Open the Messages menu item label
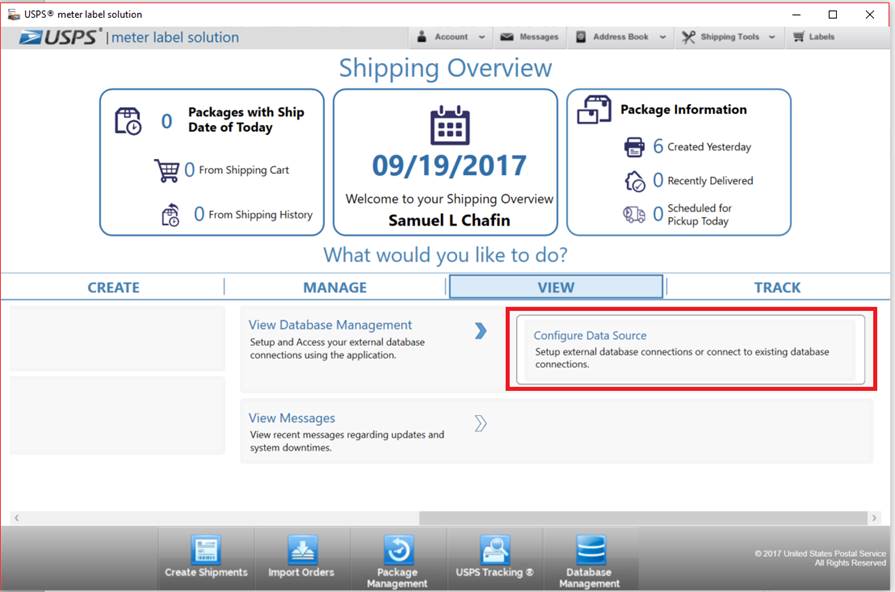Image resolution: width=895 pixels, height=592 pixels. (539, 37)
